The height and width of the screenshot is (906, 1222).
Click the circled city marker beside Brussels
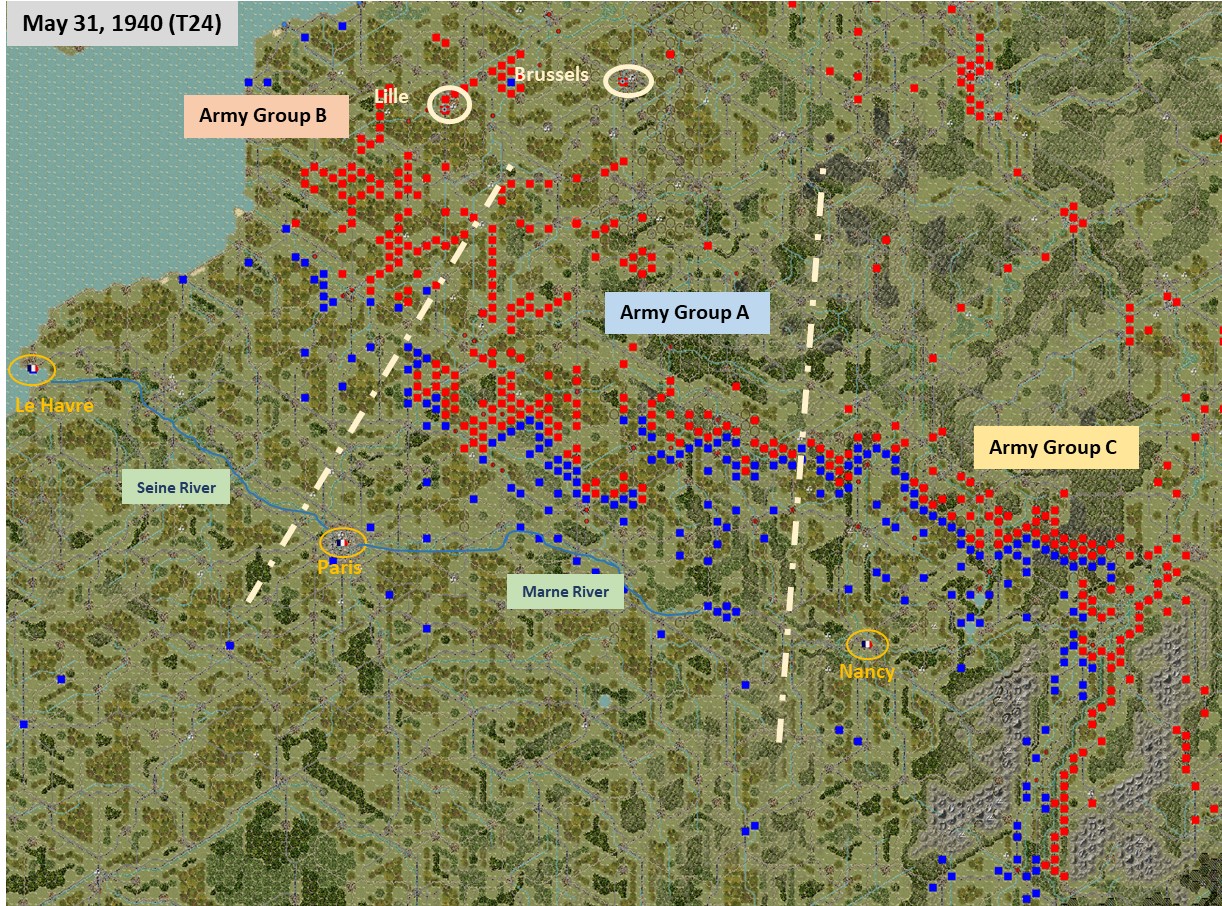628,81
